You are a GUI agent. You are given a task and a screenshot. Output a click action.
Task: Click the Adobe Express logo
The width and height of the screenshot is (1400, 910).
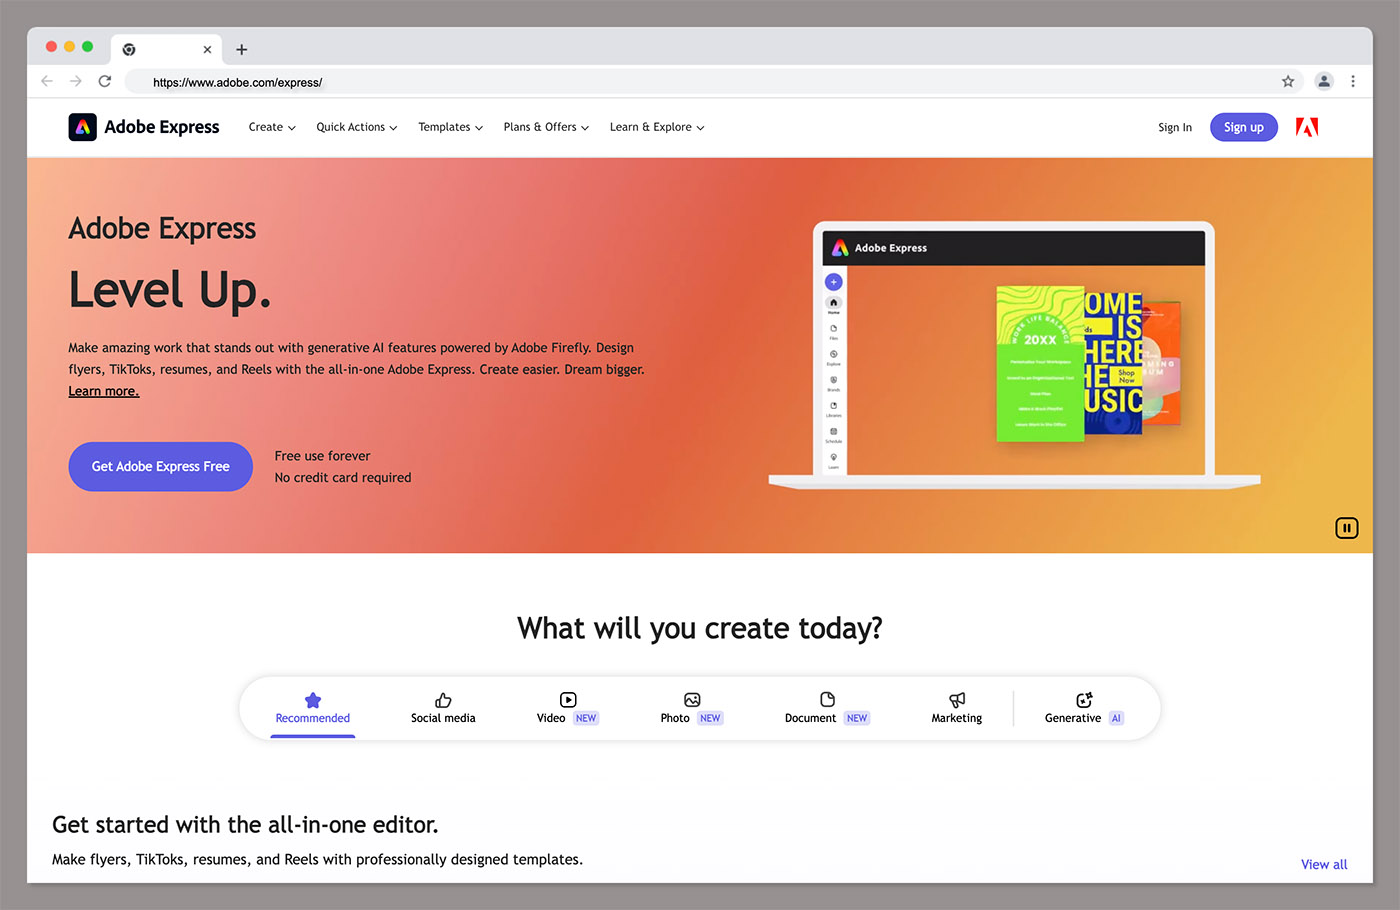pos(143,127)
